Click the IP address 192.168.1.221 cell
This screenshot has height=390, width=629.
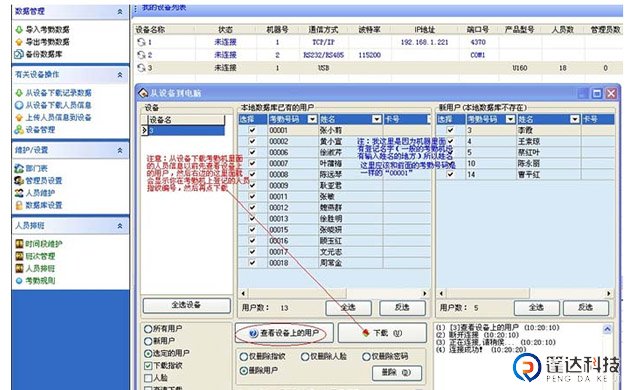pos(424,42)
